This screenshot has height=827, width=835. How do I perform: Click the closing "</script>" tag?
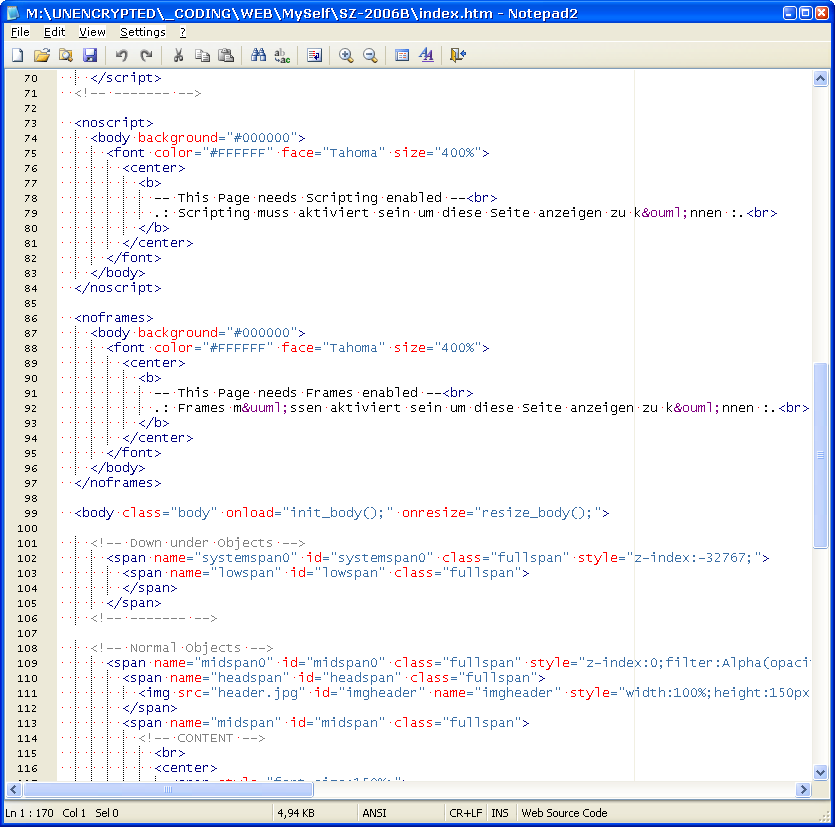click(x=126, y=78)
